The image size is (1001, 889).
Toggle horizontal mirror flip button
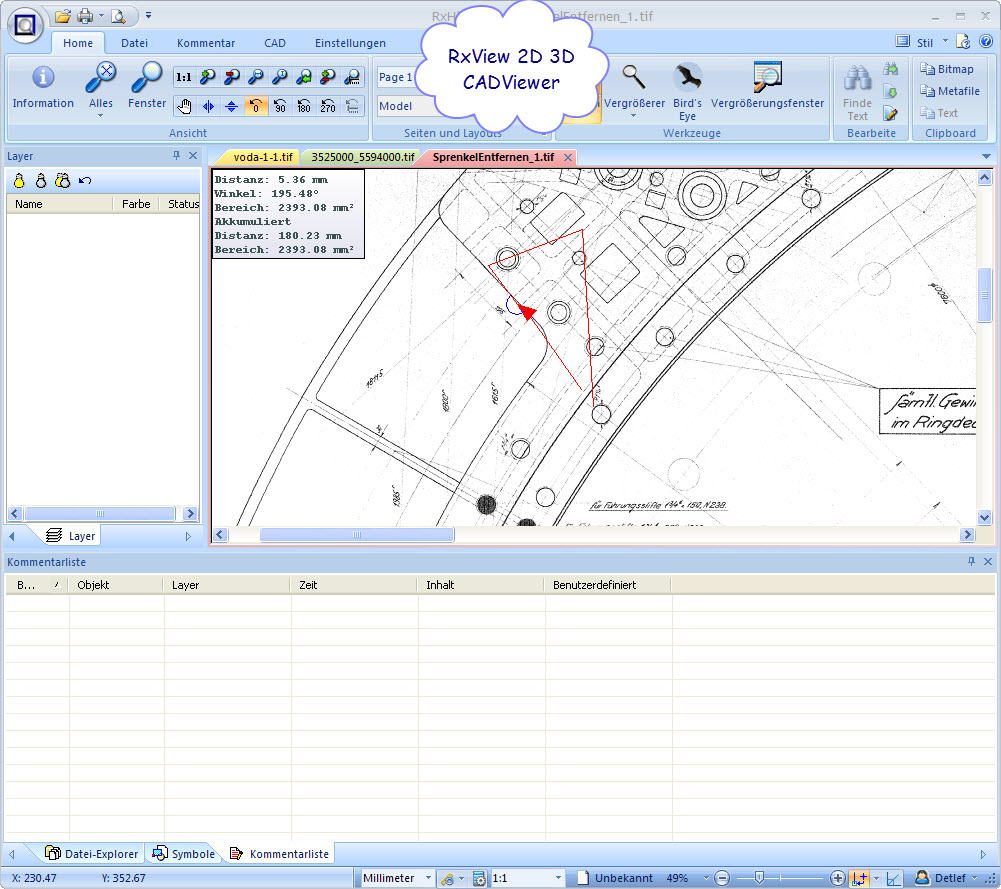pos(208,106)
